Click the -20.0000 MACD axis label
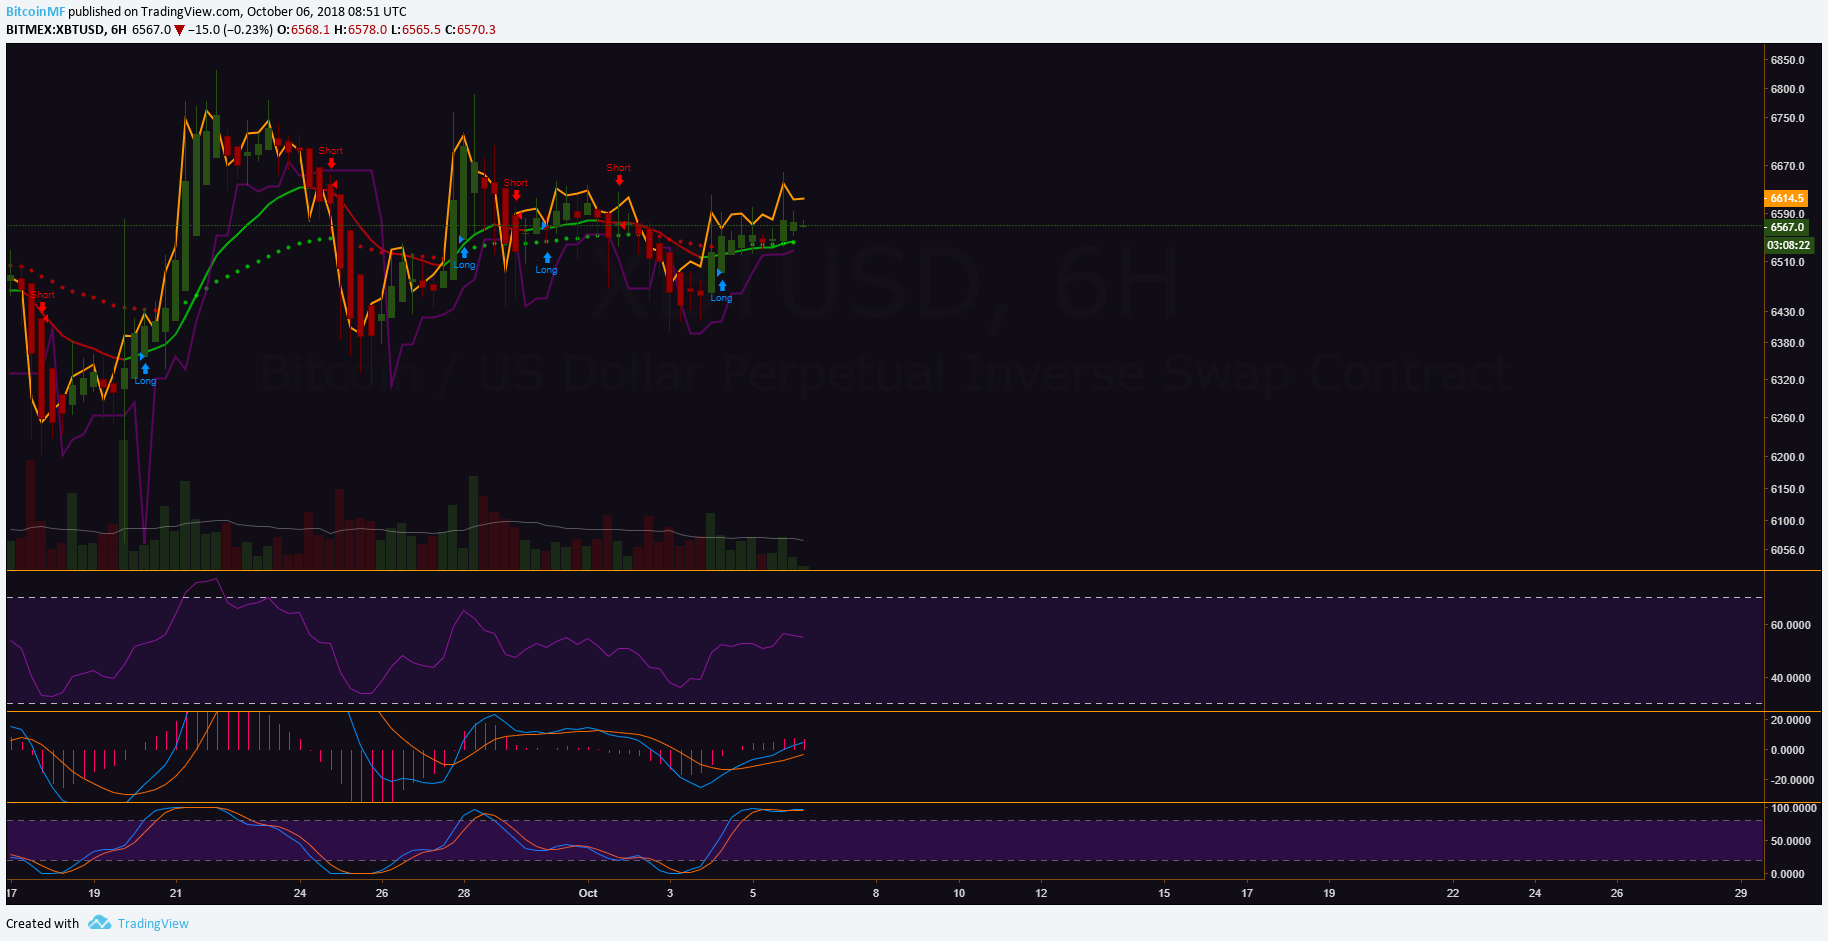This screenshot has width=1828, height=941. coord(1792,780)
